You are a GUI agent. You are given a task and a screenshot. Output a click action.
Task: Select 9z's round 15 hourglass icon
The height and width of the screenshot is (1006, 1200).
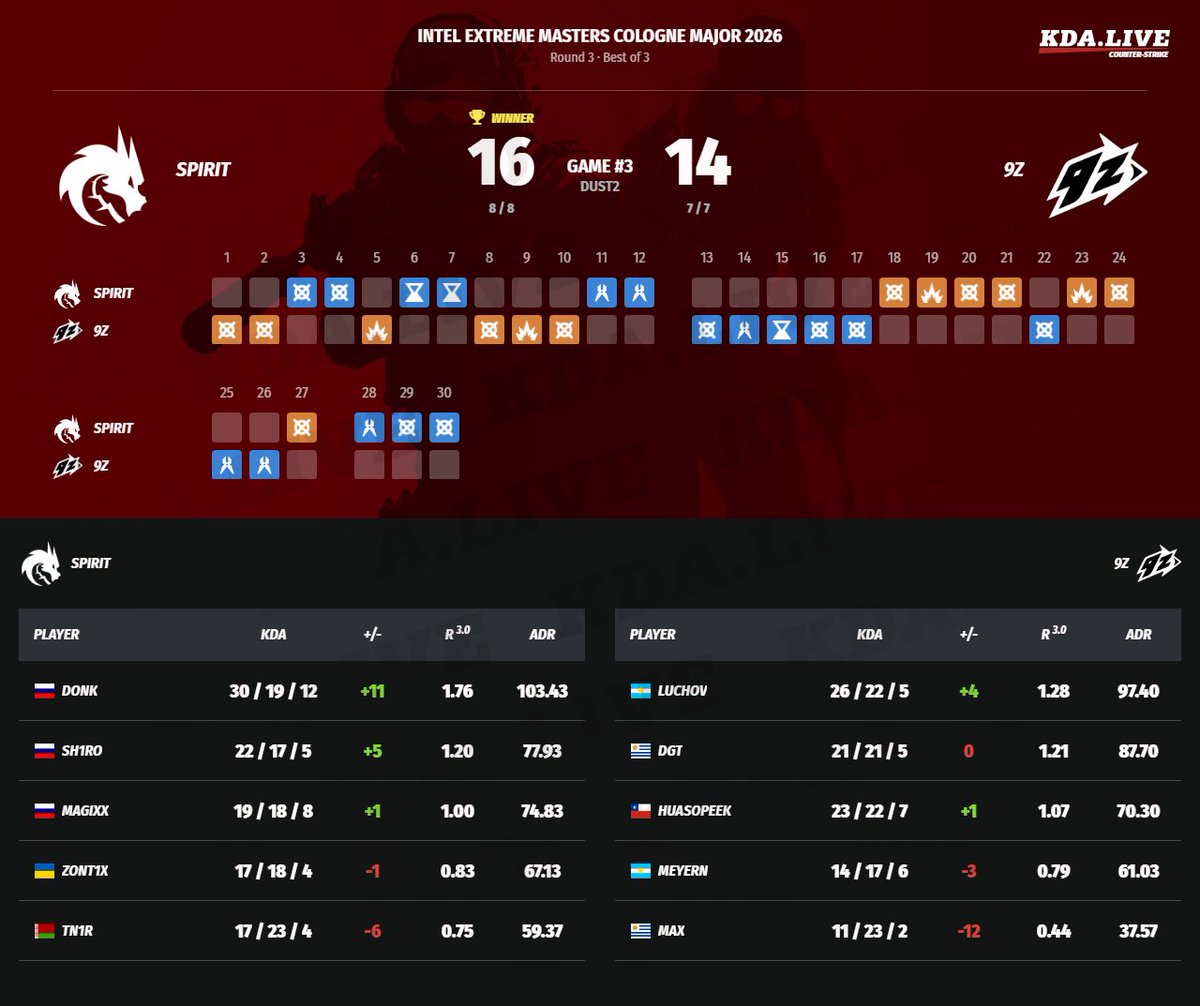782,330
